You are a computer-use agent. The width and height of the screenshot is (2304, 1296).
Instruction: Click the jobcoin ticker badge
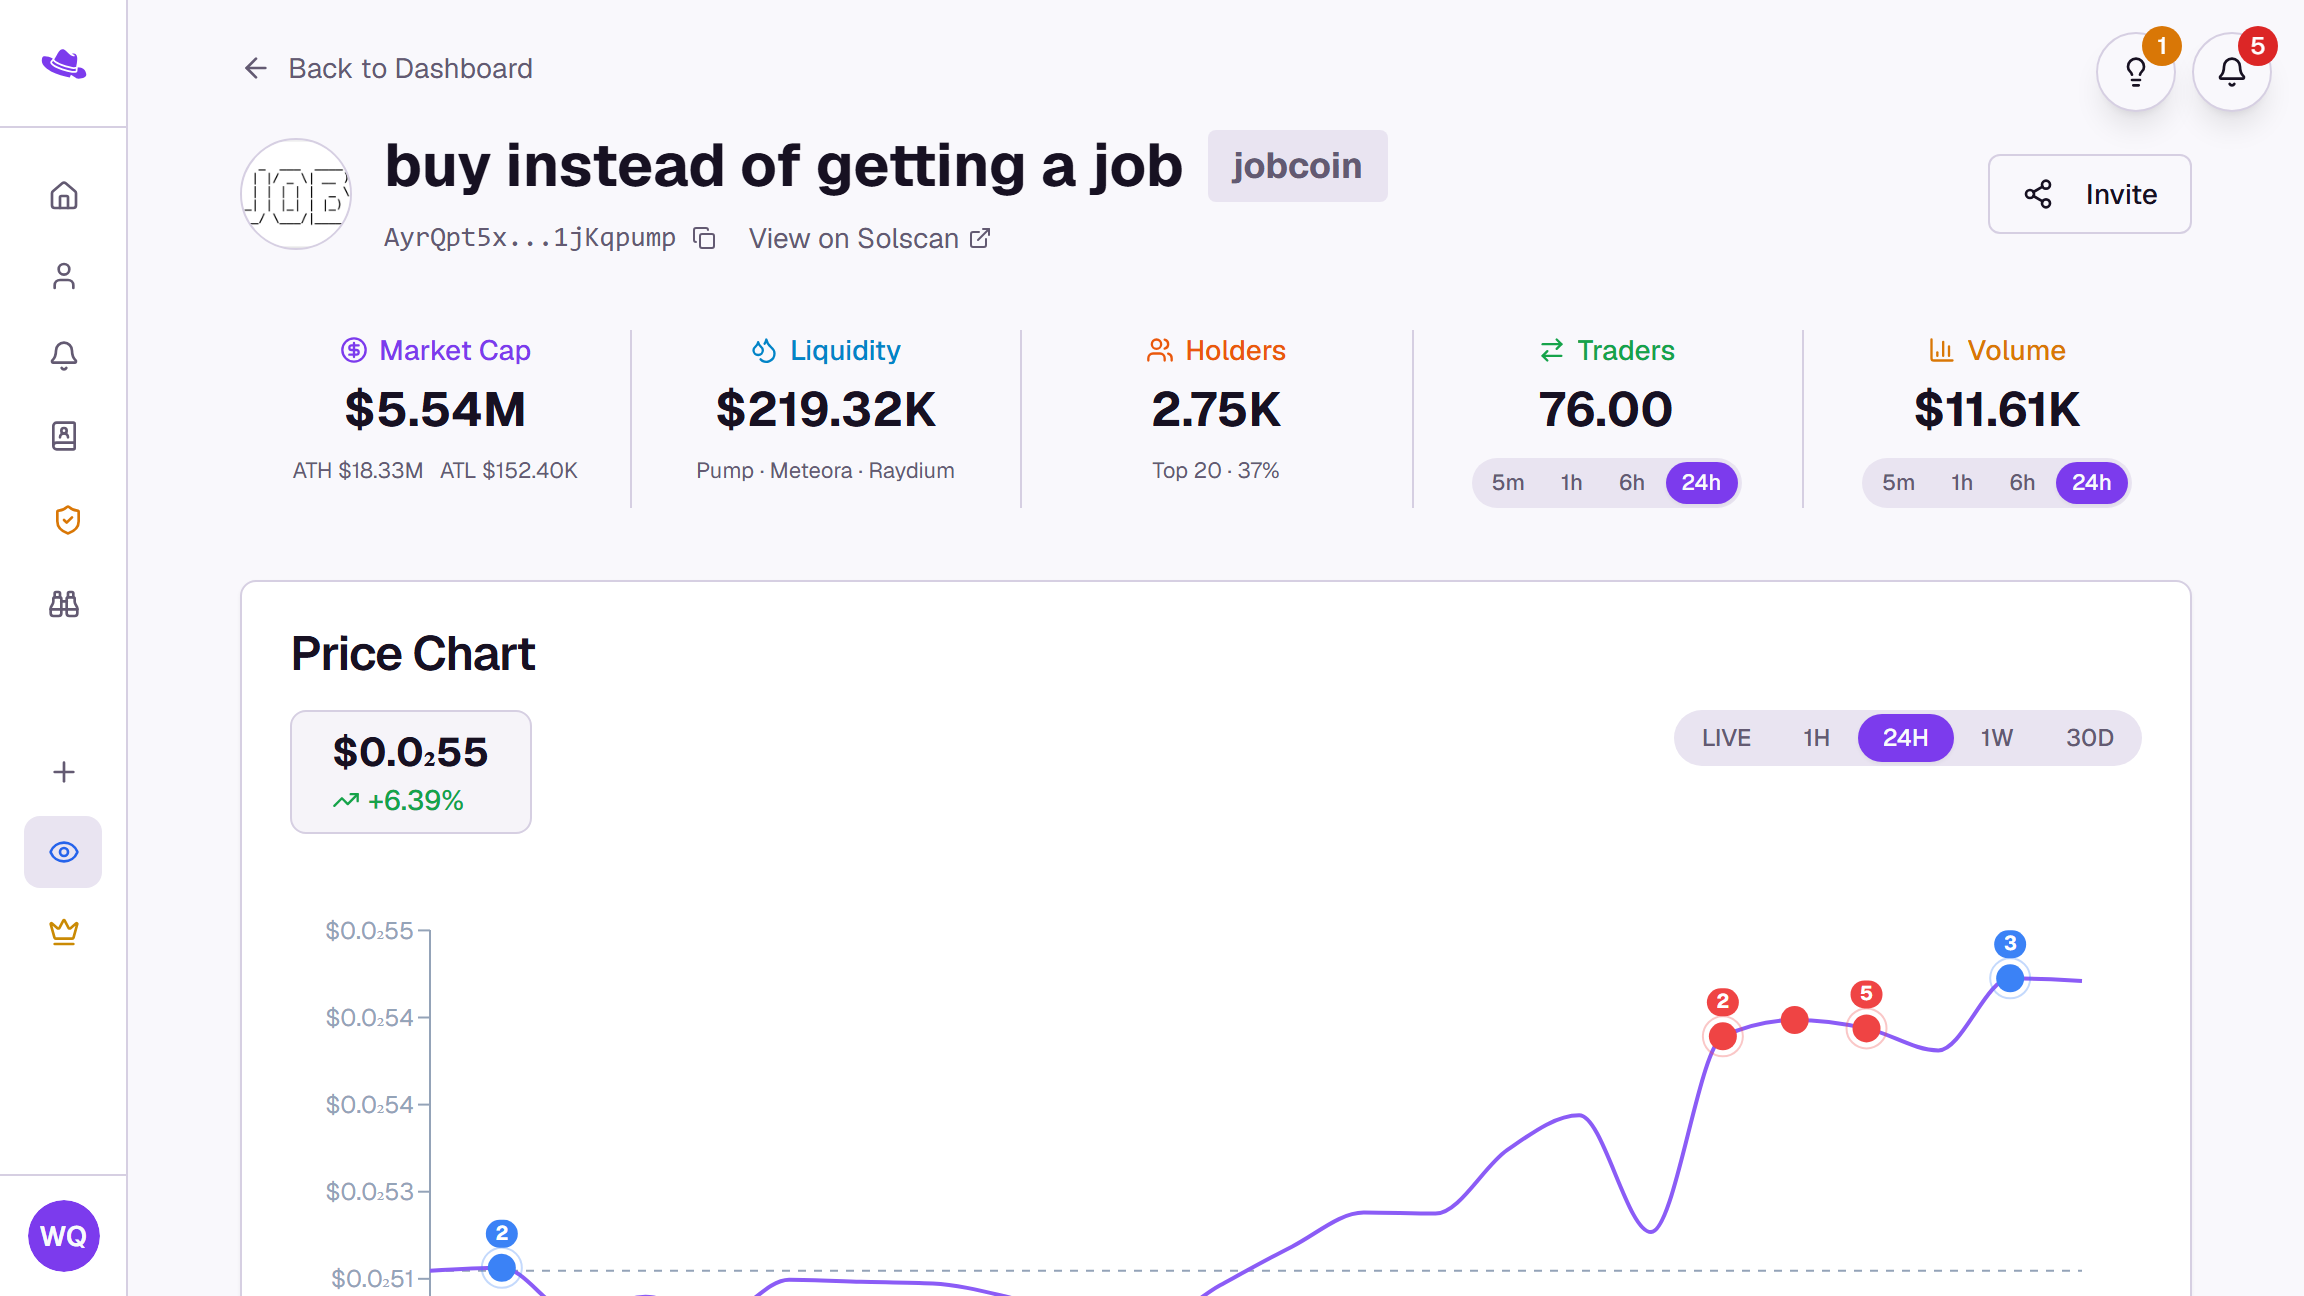coord(1297,166)
